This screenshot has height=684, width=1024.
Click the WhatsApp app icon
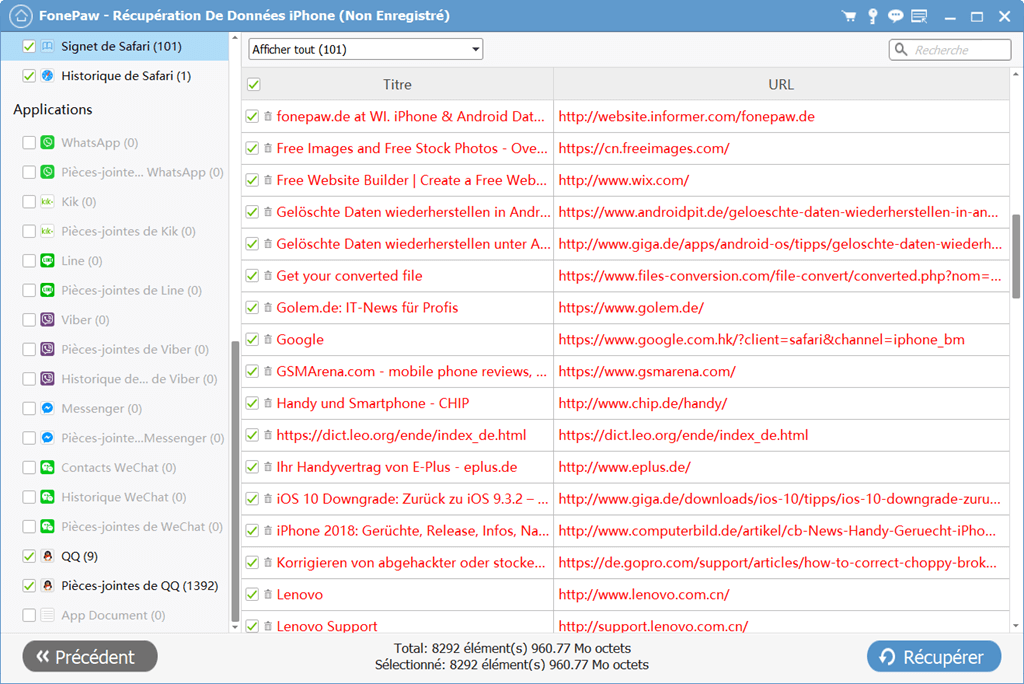pyautogui.click(x=48, y=142)
